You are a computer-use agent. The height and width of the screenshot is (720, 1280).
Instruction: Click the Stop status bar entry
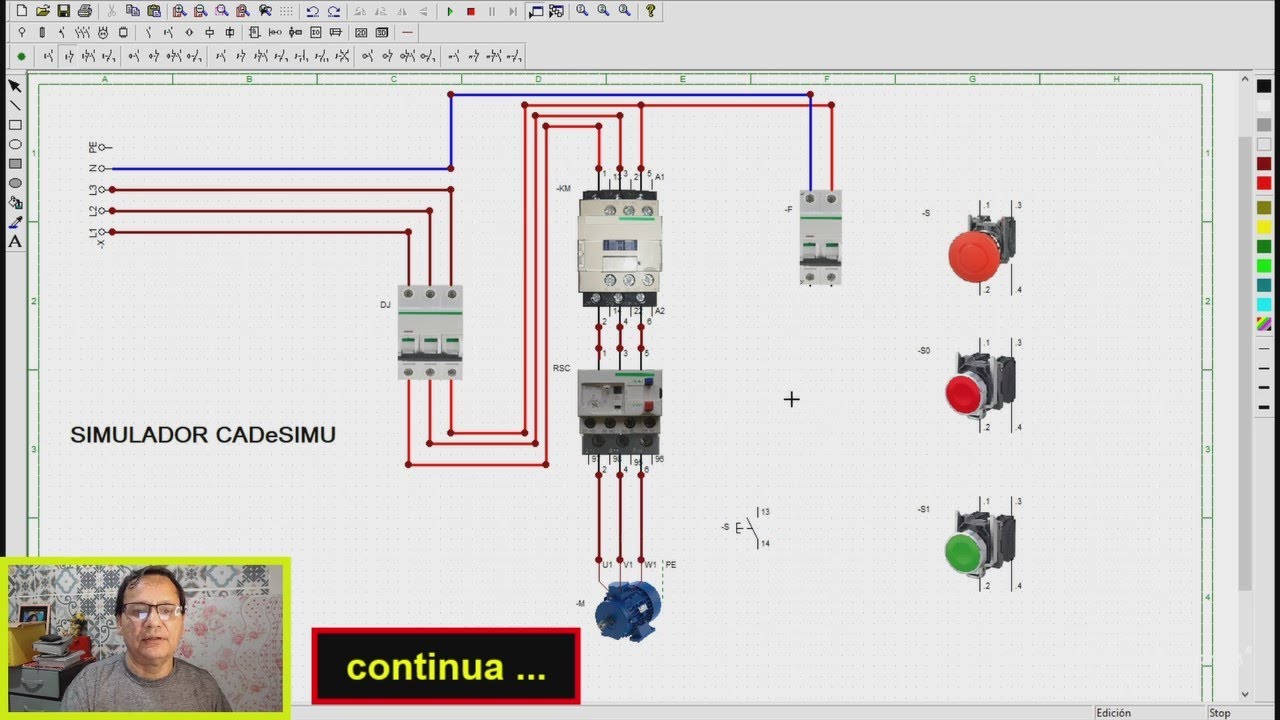(x=1220, y=713)
